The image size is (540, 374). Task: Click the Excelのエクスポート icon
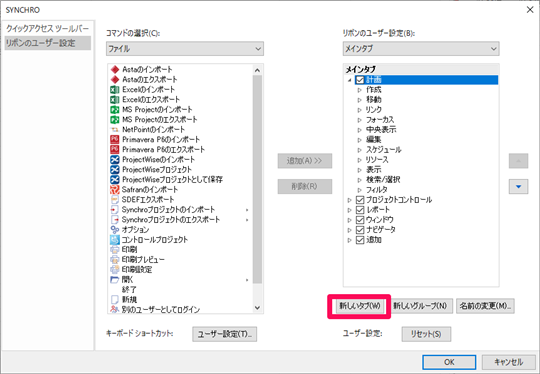pos(115,100)
